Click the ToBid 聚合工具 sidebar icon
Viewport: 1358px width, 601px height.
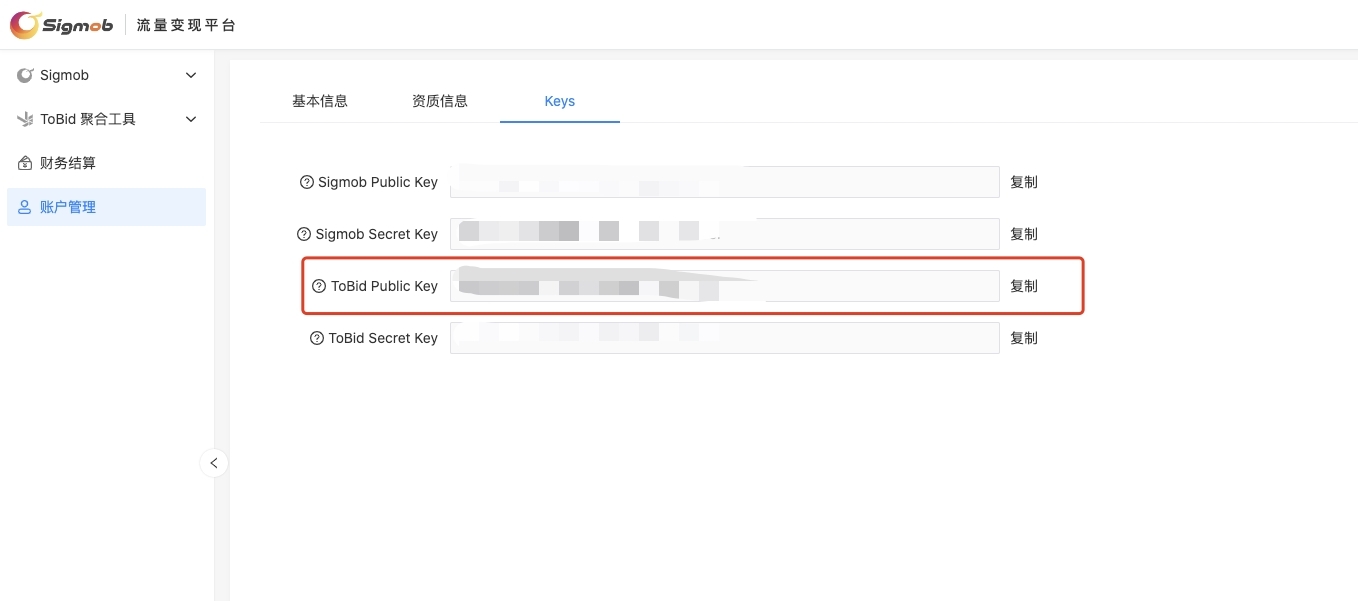click(x=24, y=119)
